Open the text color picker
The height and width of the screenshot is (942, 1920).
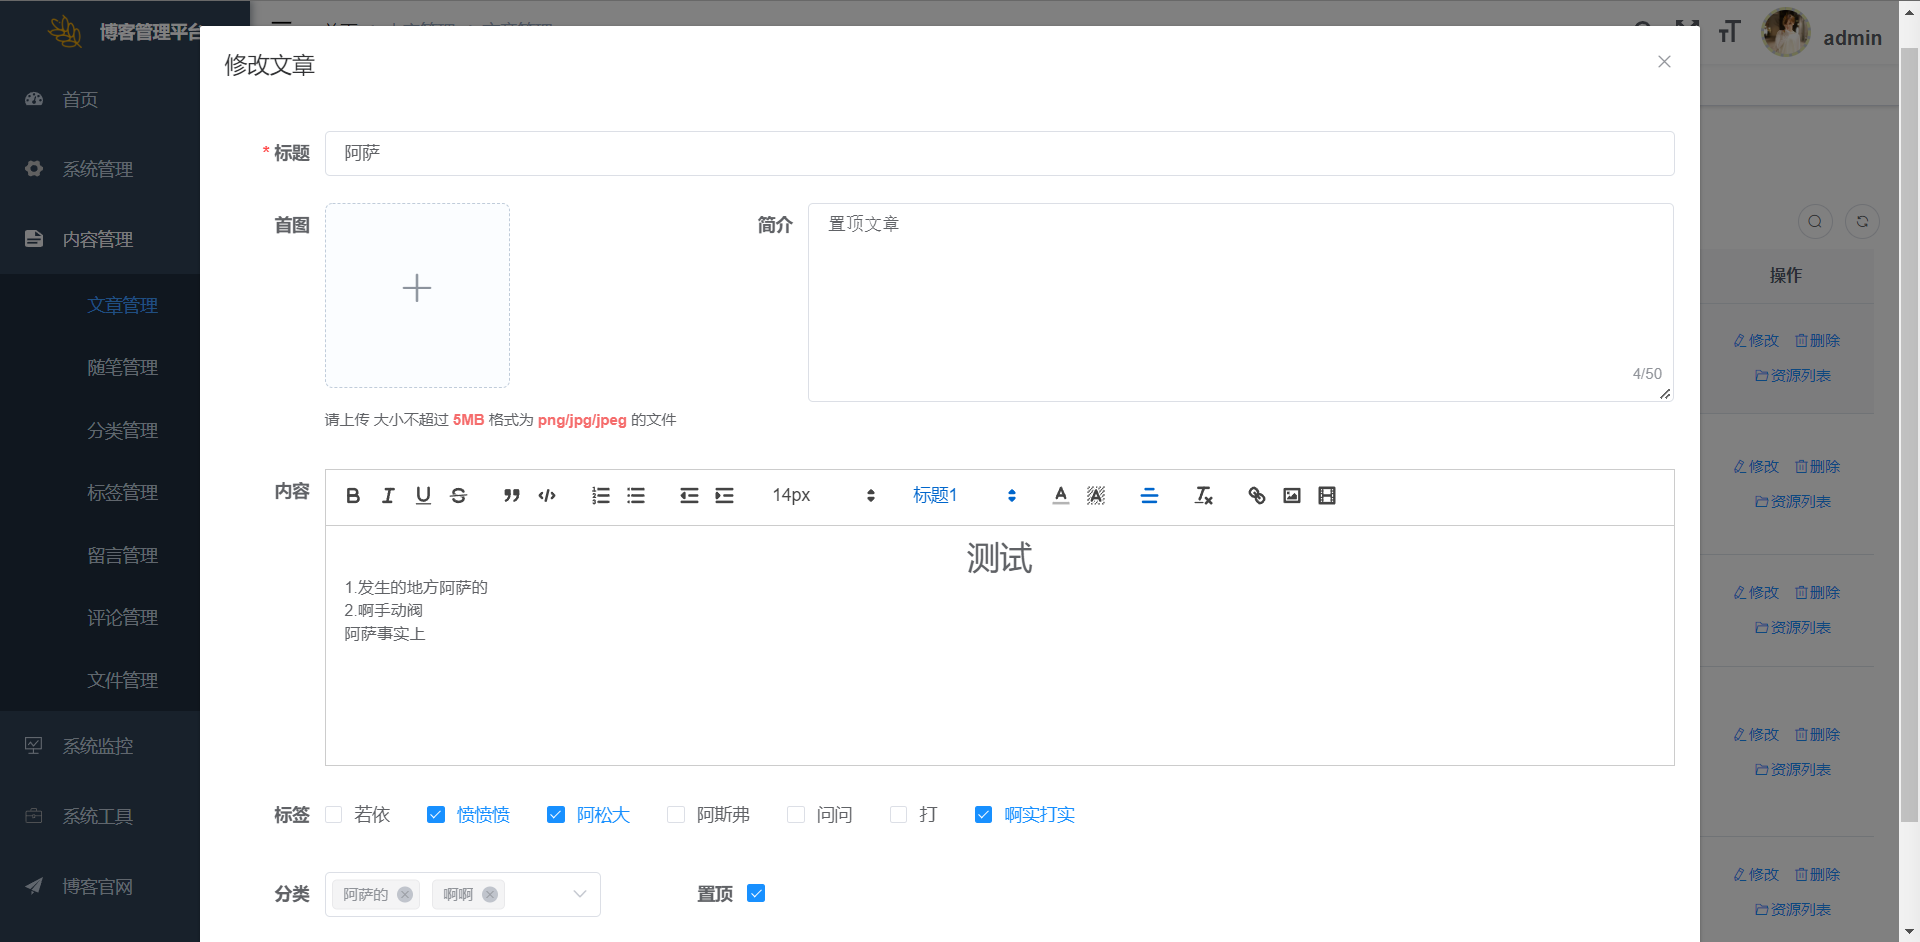pos(1061,496)
